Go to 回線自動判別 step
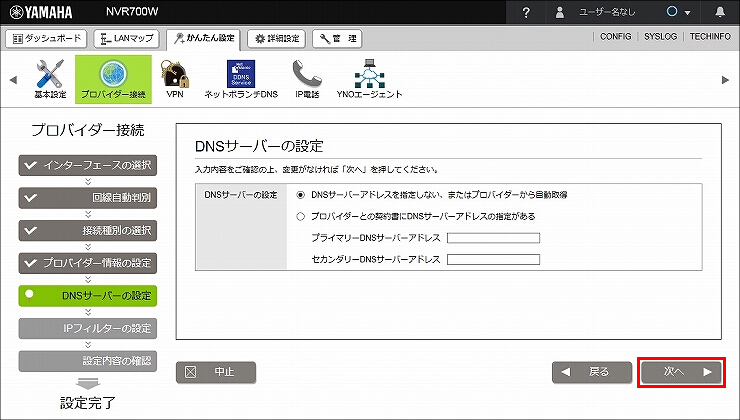Image resolution: width=740 pixels, height=420 pixels. pos(88,198)
